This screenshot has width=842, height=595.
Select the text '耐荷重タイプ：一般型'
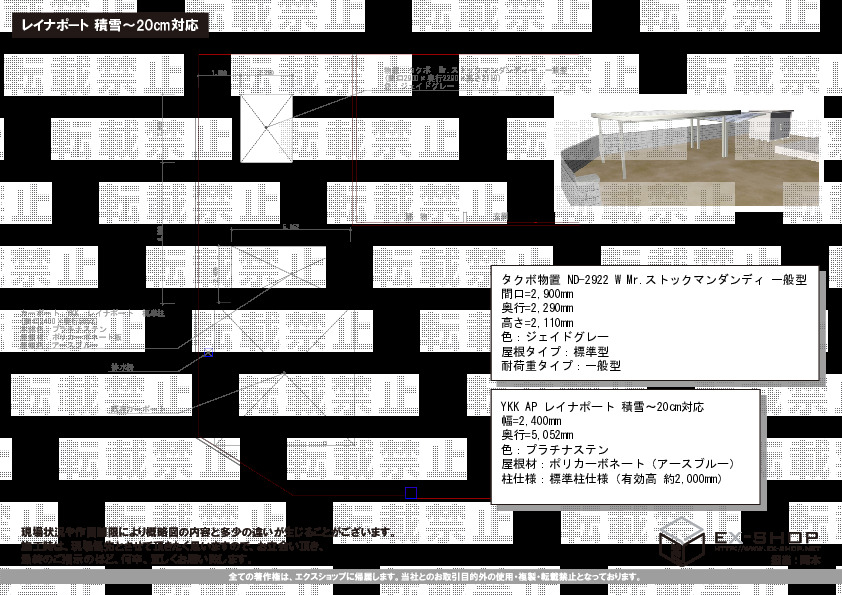pos(561,366)
